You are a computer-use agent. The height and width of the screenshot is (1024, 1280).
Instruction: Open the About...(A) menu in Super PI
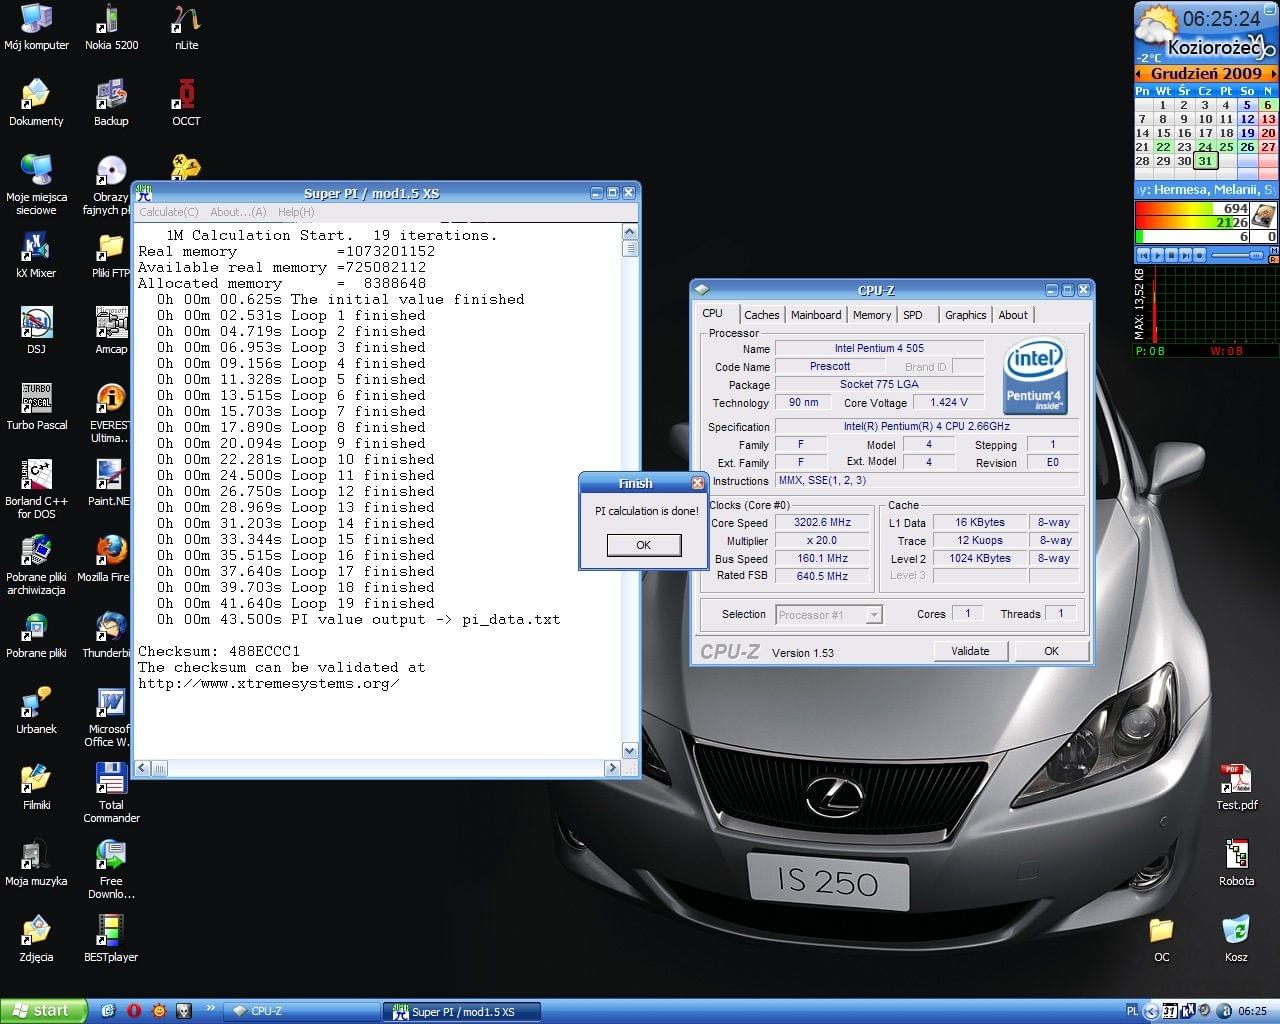pos(238,212)
